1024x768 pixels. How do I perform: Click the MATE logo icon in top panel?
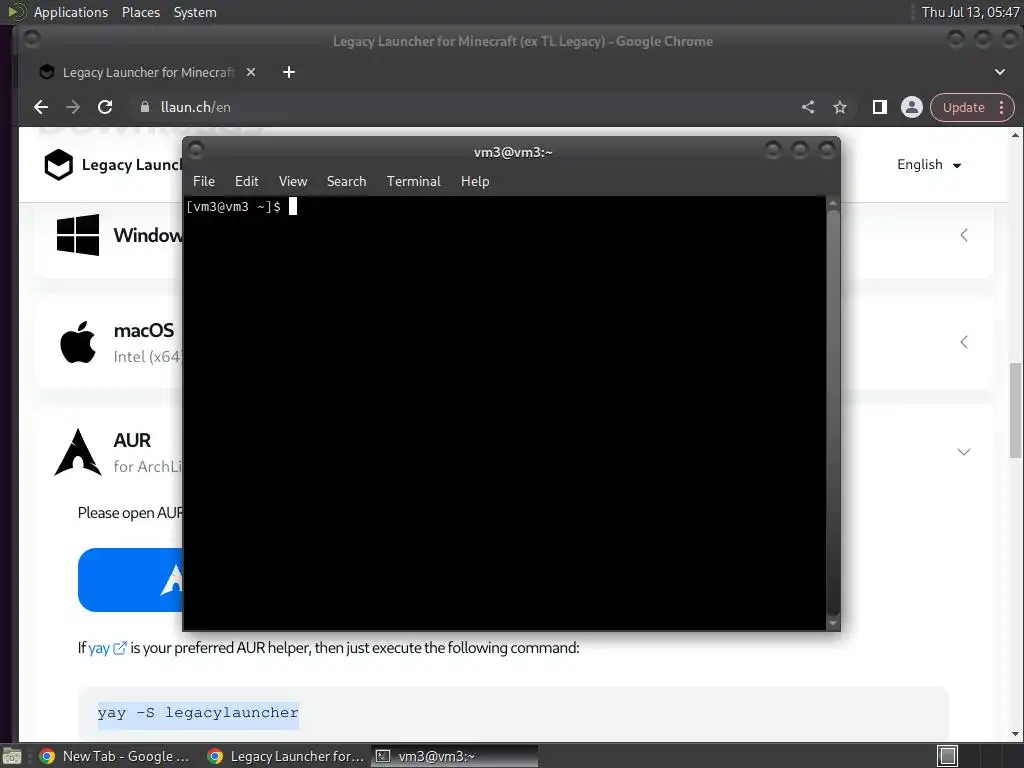pos(16,12)
